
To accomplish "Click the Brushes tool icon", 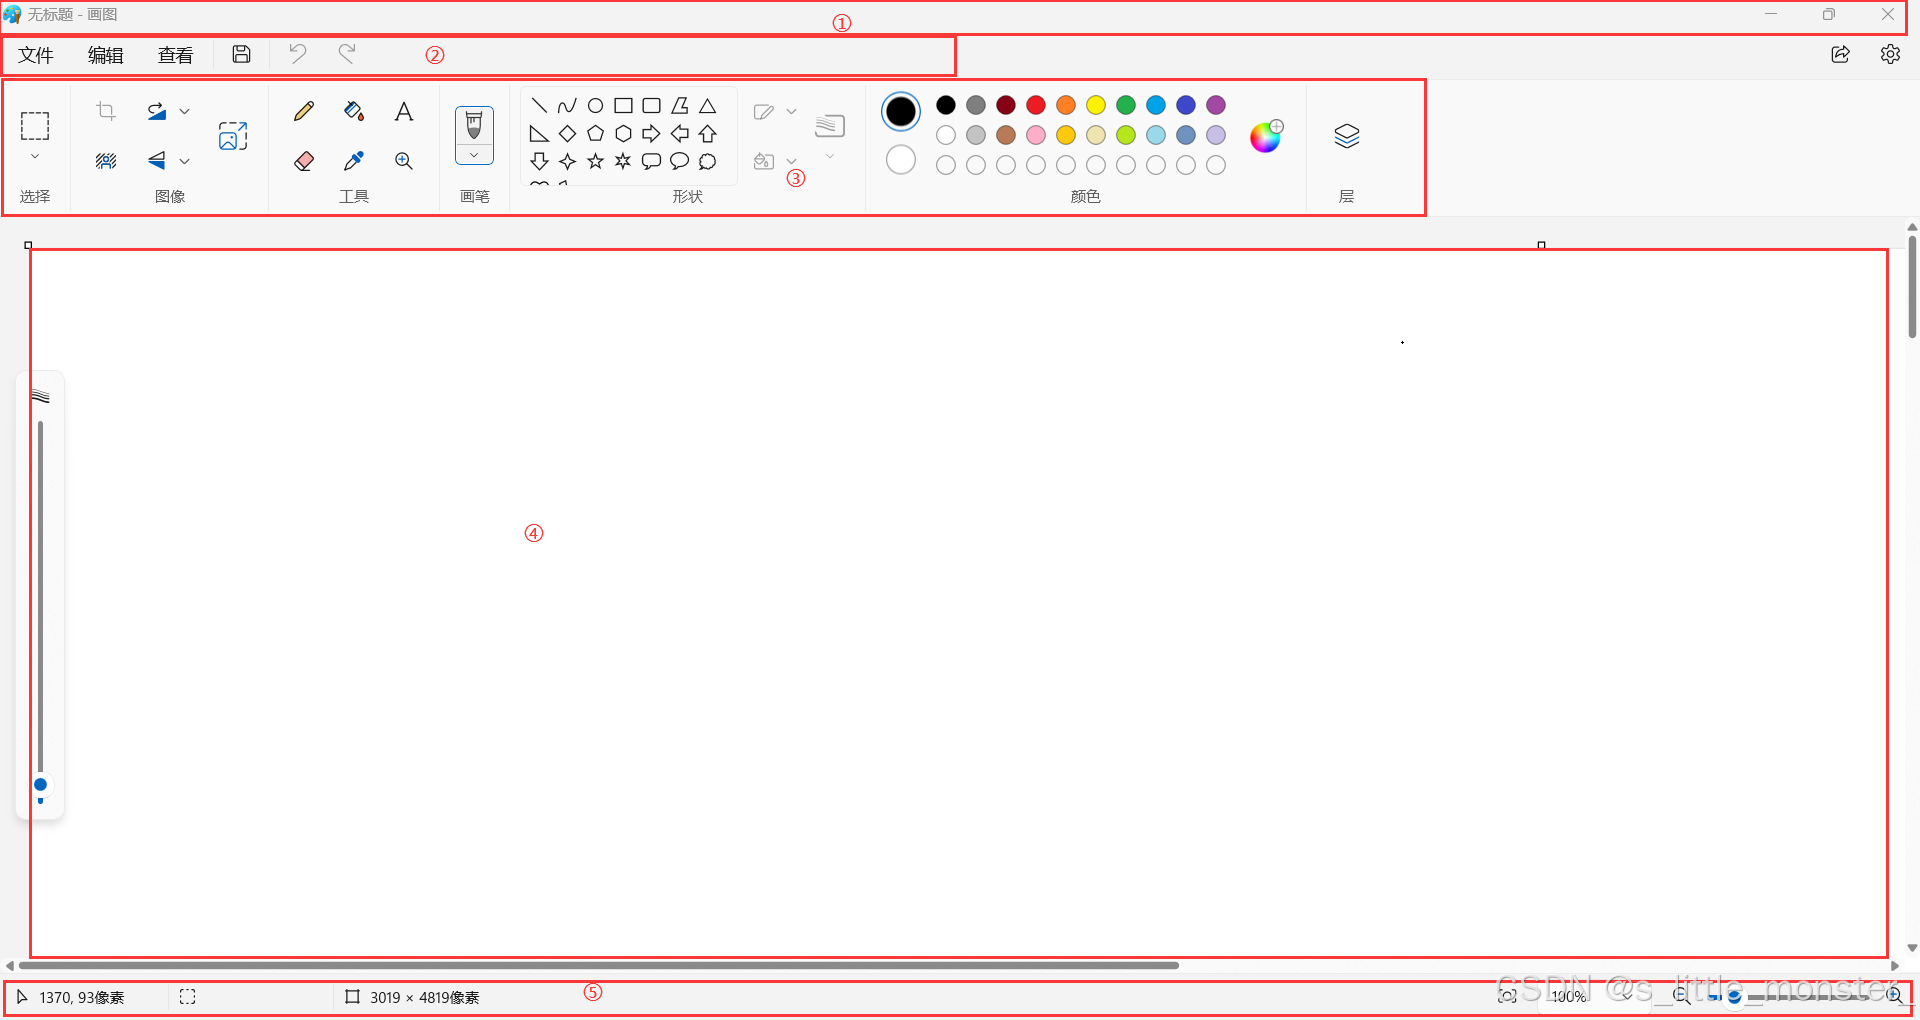I will (474, 126).
